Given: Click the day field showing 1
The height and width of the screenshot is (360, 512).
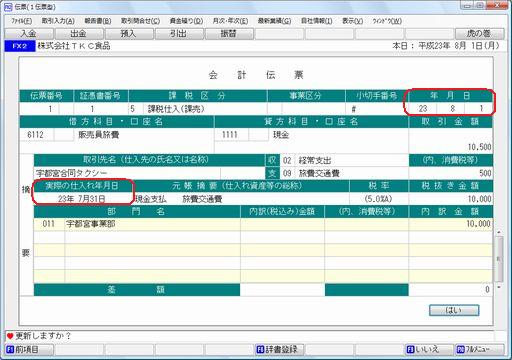Looking at the screenshot, I should 479,109.
